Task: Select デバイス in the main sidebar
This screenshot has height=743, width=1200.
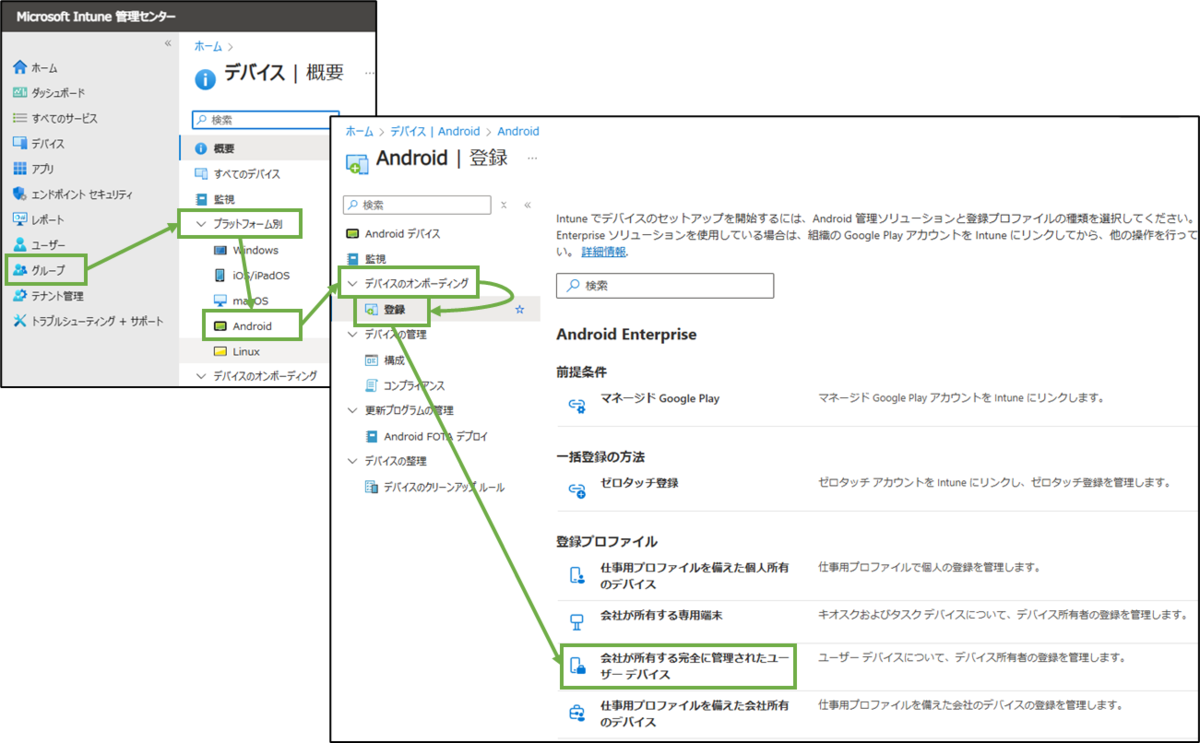Action: (38, 144)
